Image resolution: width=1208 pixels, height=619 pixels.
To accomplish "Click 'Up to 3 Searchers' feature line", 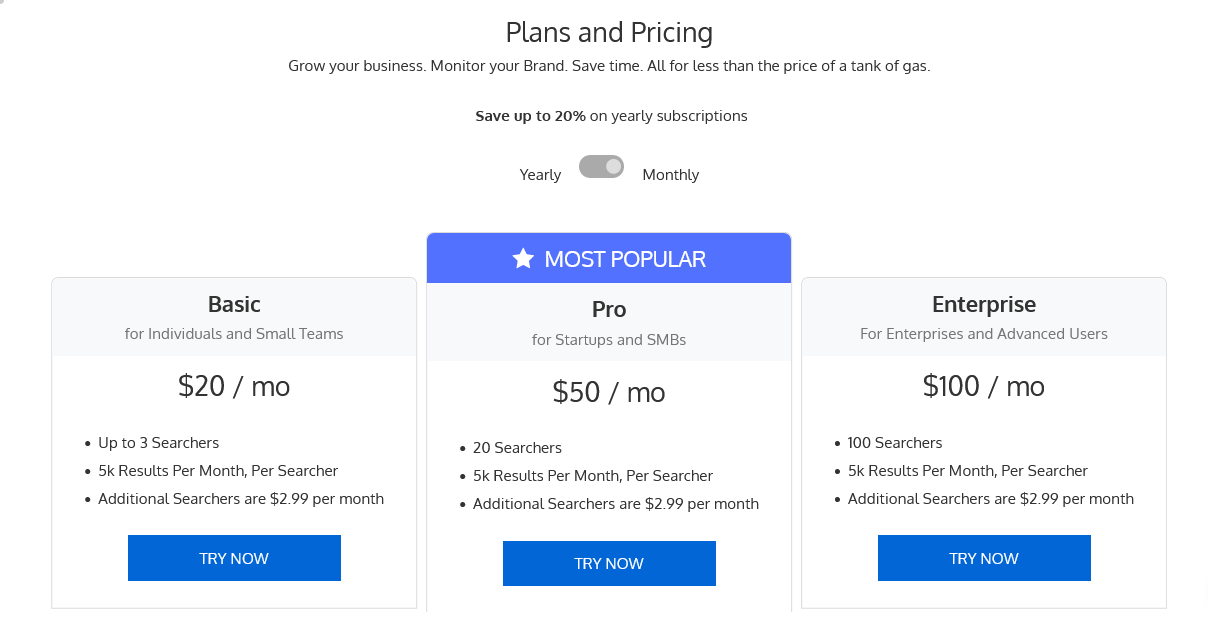I will coord(158,443).
